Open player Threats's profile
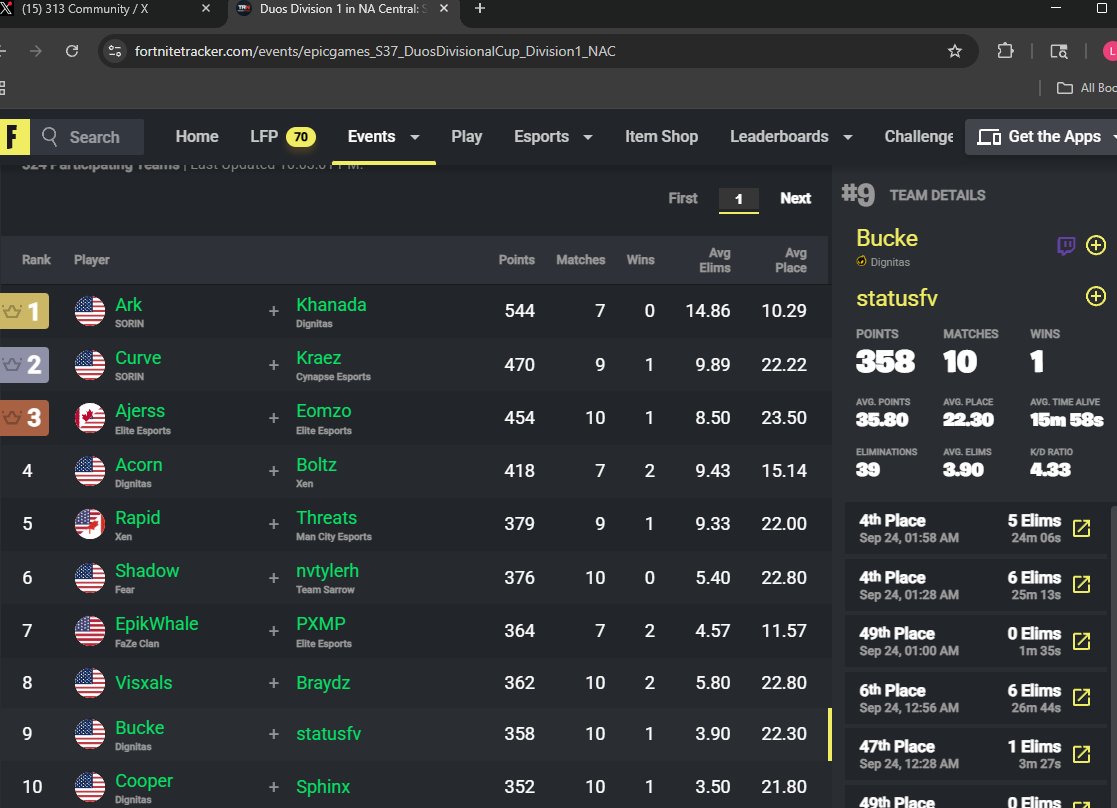1117x808 pixels. 326,517
